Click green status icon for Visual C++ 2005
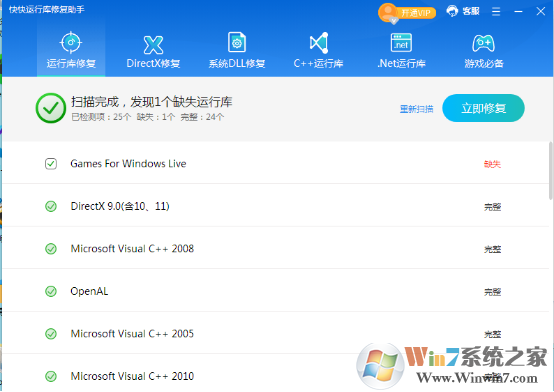 pyautogui.click(x=51, y=334)
